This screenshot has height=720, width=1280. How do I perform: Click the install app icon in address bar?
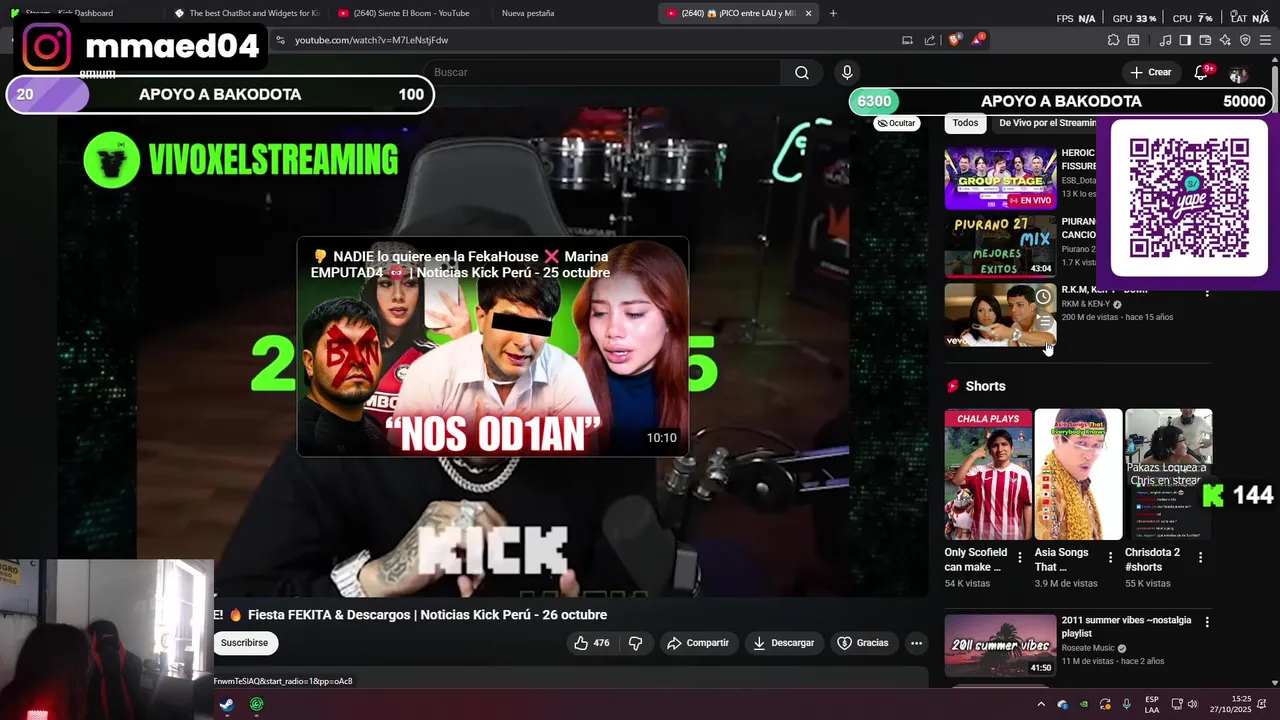tap(907, 40)
